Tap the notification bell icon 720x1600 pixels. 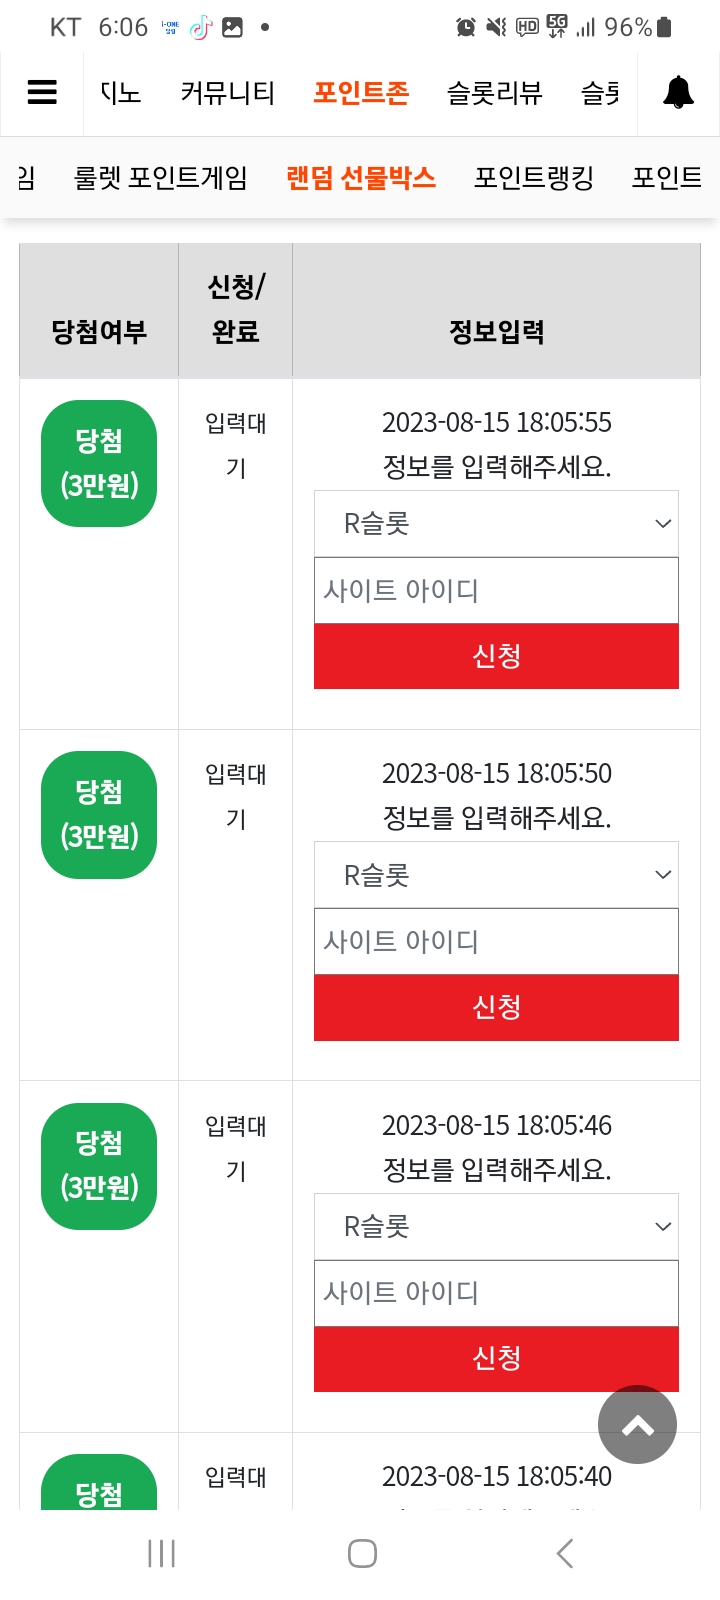coord(679,92)
